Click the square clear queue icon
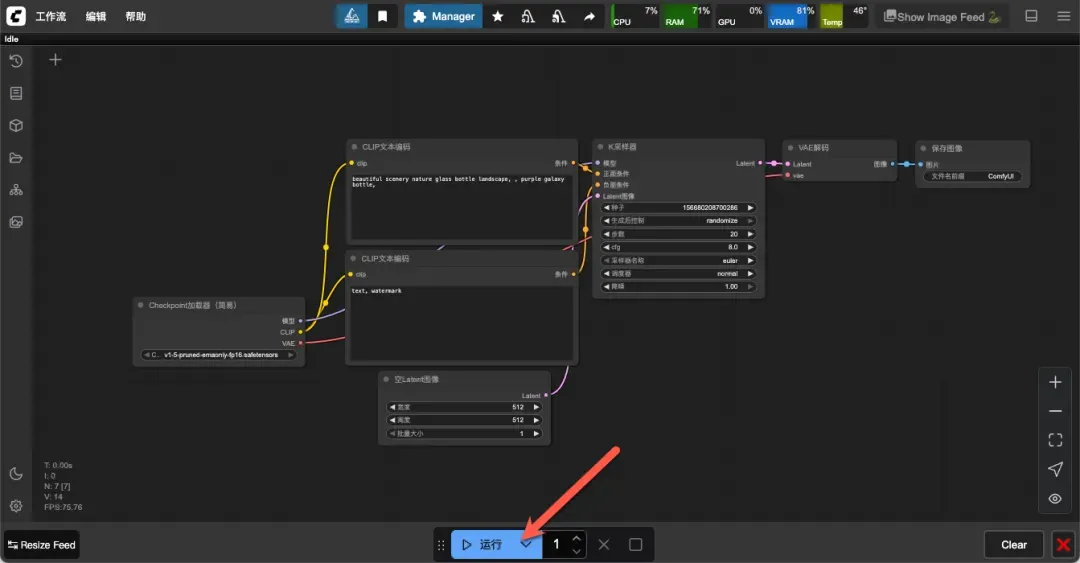The height and width of the screenshot is (563, 1080). pyautogui.click(x=635, y=544)
